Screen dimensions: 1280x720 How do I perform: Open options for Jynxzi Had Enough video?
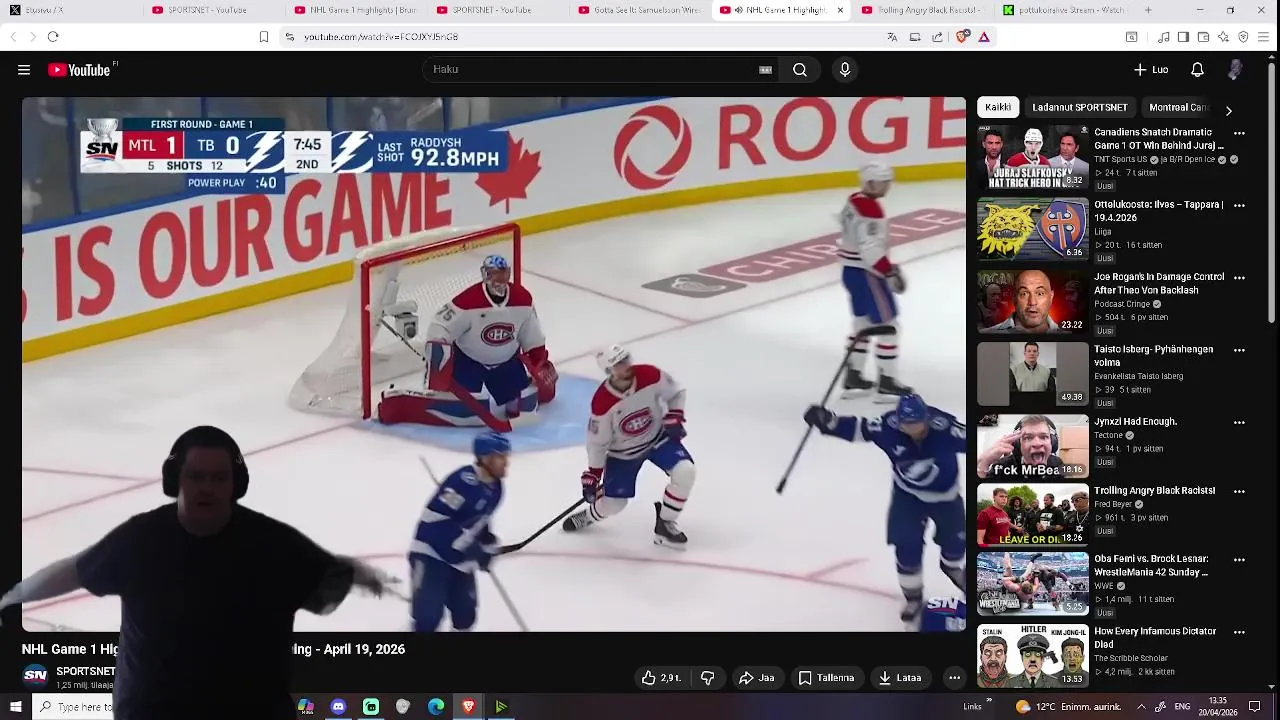(1240, 423)
